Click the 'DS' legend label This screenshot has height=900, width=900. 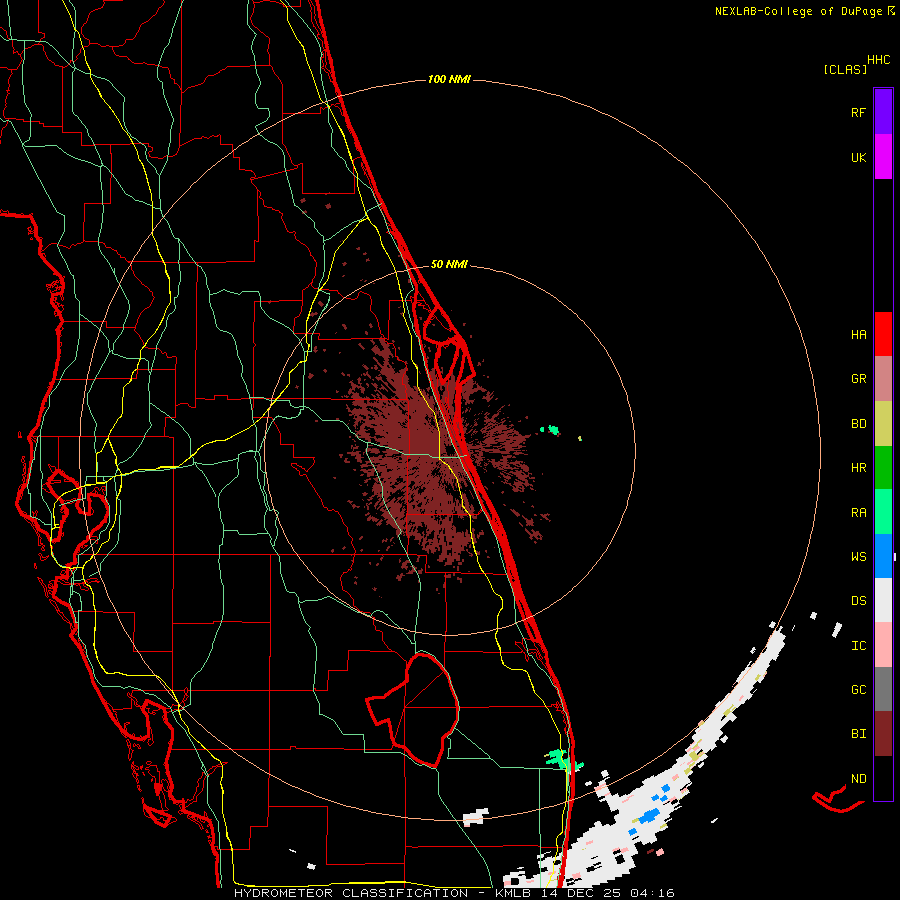[x=858, y=601]
